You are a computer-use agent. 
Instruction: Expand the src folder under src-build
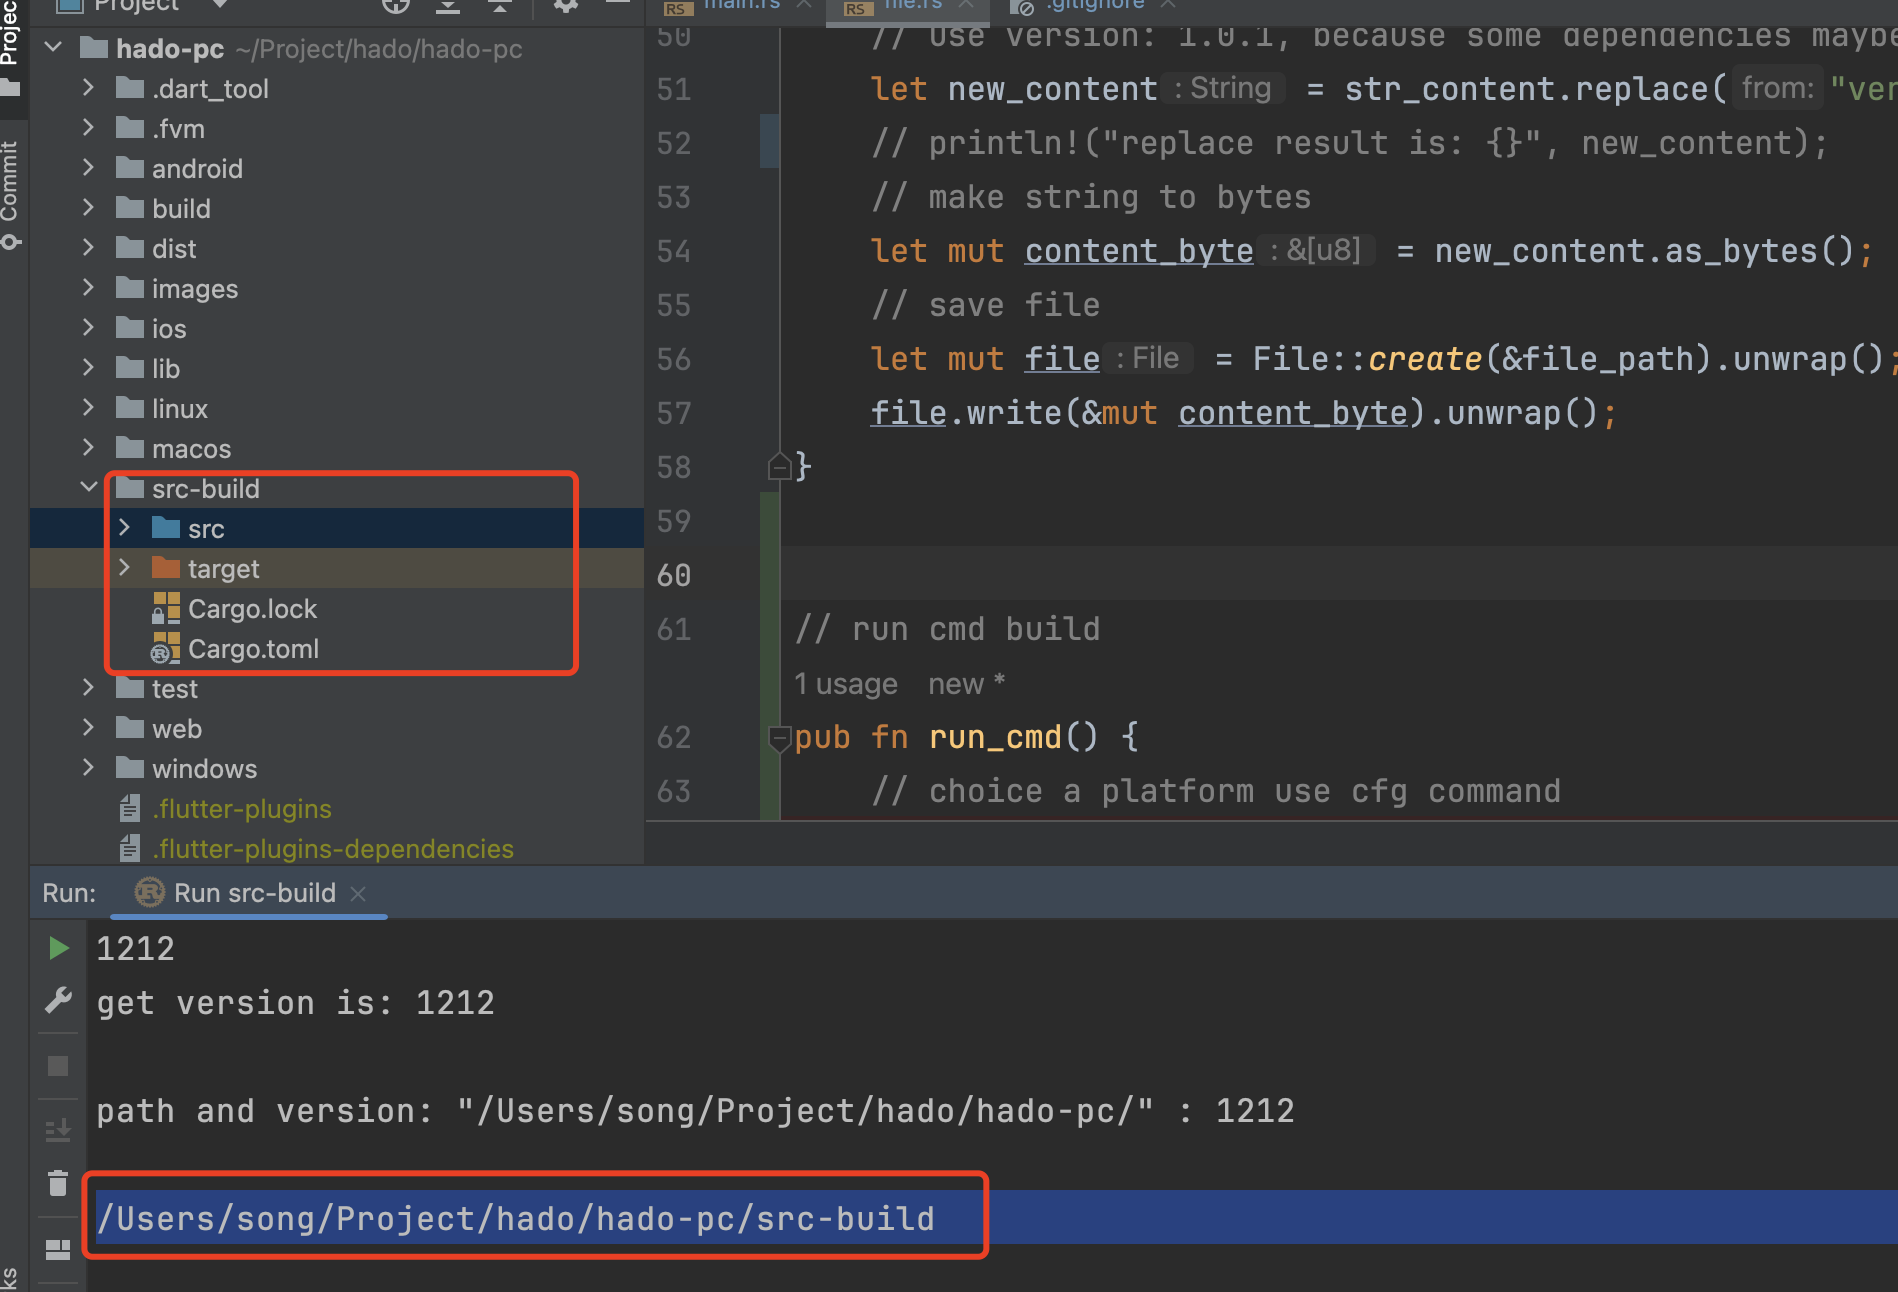point(124,528)
